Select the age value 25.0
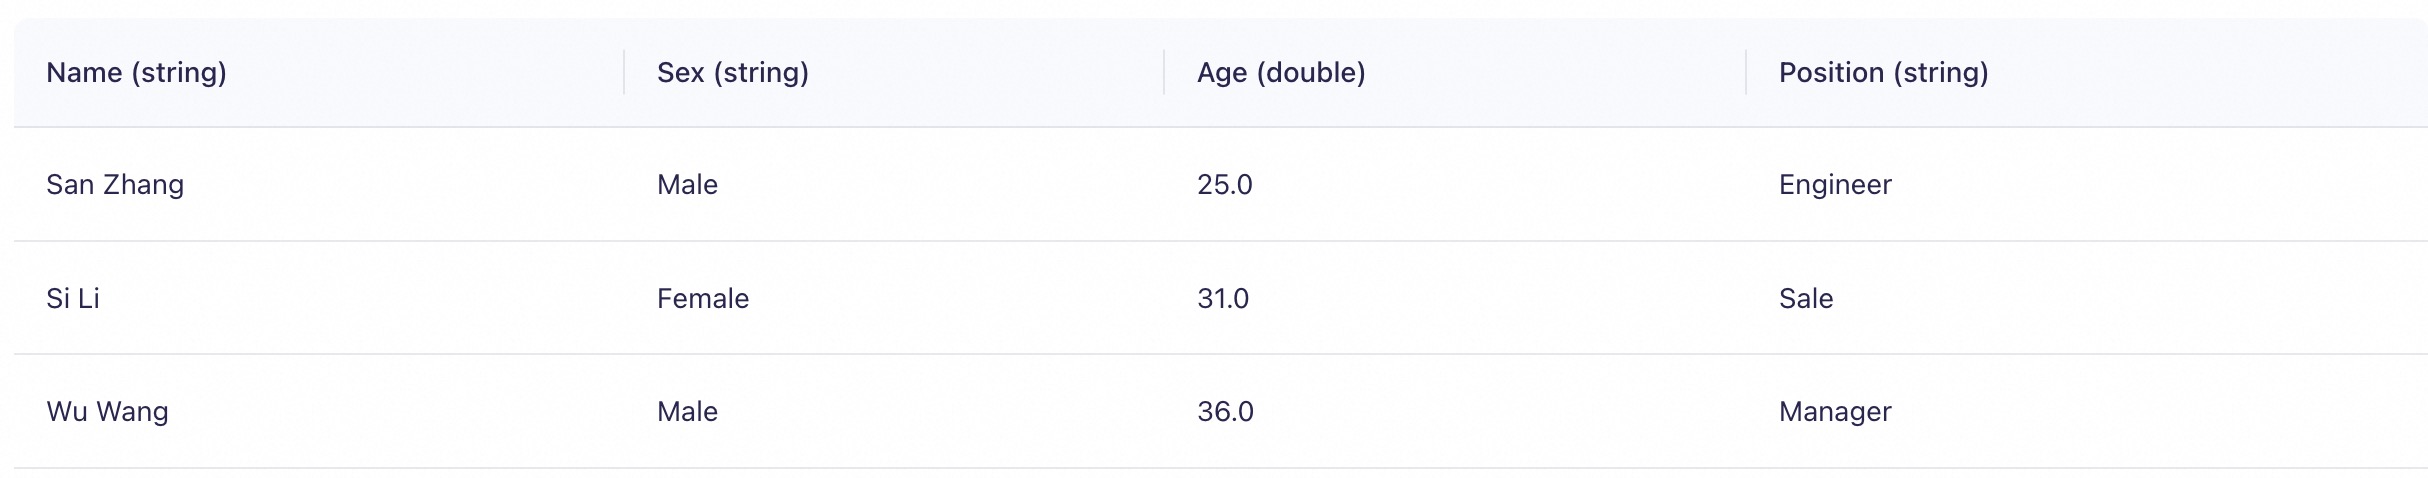The image size is (2428, 478). coord(1224,185)
